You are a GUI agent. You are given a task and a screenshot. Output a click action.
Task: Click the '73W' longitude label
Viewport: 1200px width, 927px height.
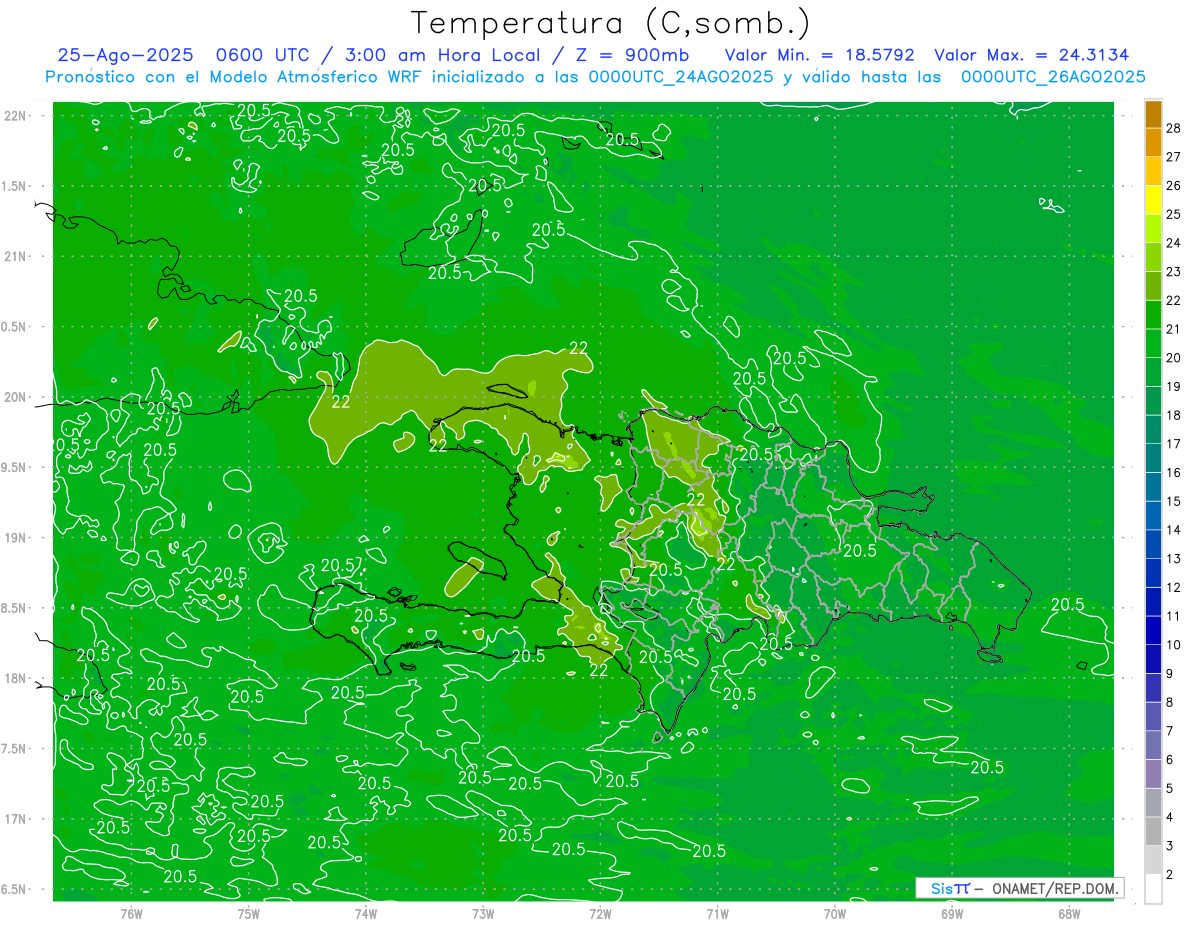point(483,913)
